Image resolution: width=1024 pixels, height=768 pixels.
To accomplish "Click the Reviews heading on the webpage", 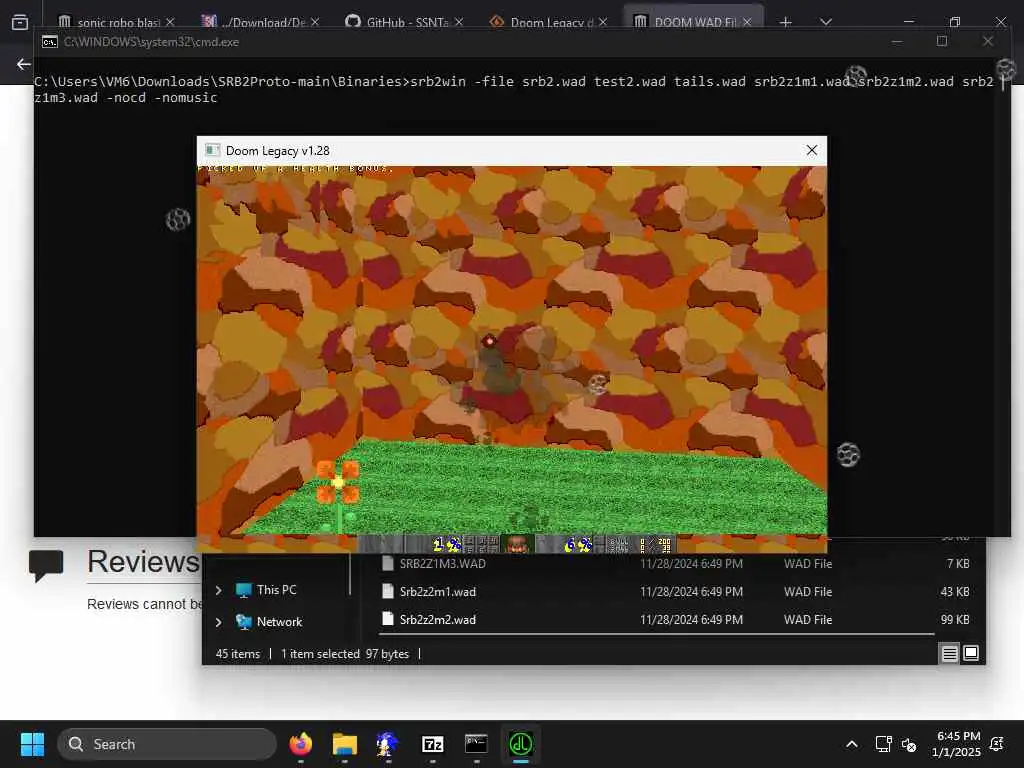I will [x=143, y=562].
